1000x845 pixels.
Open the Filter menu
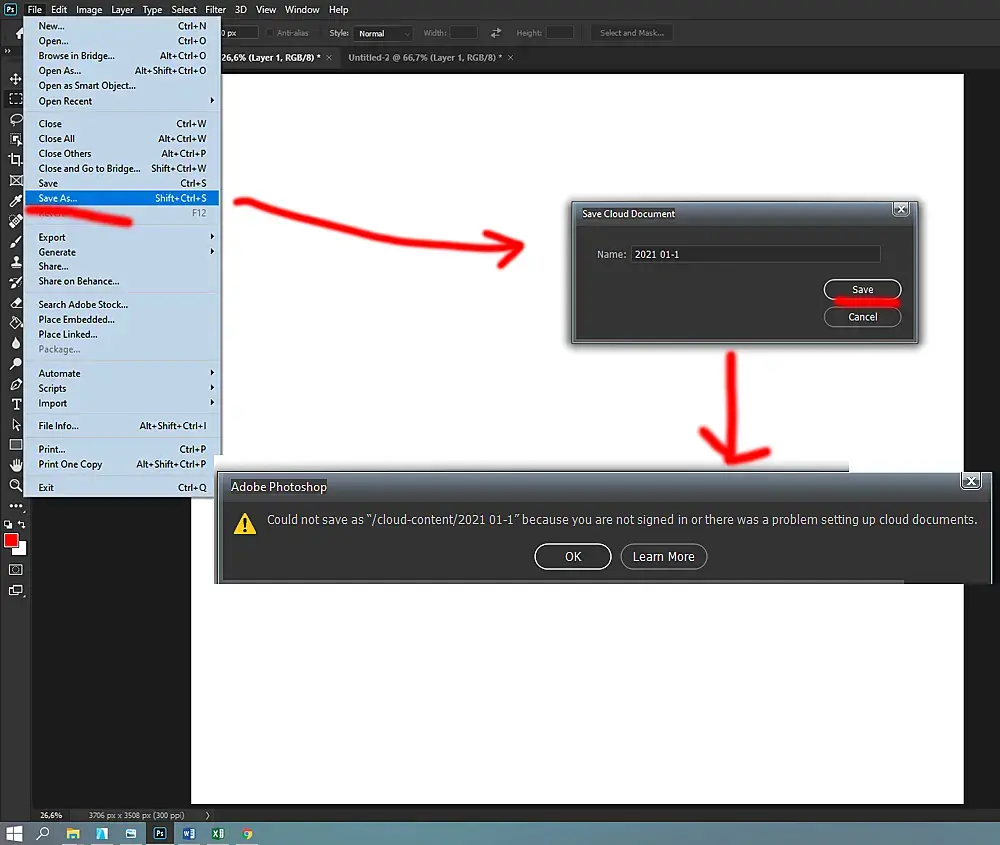[216, 10]
